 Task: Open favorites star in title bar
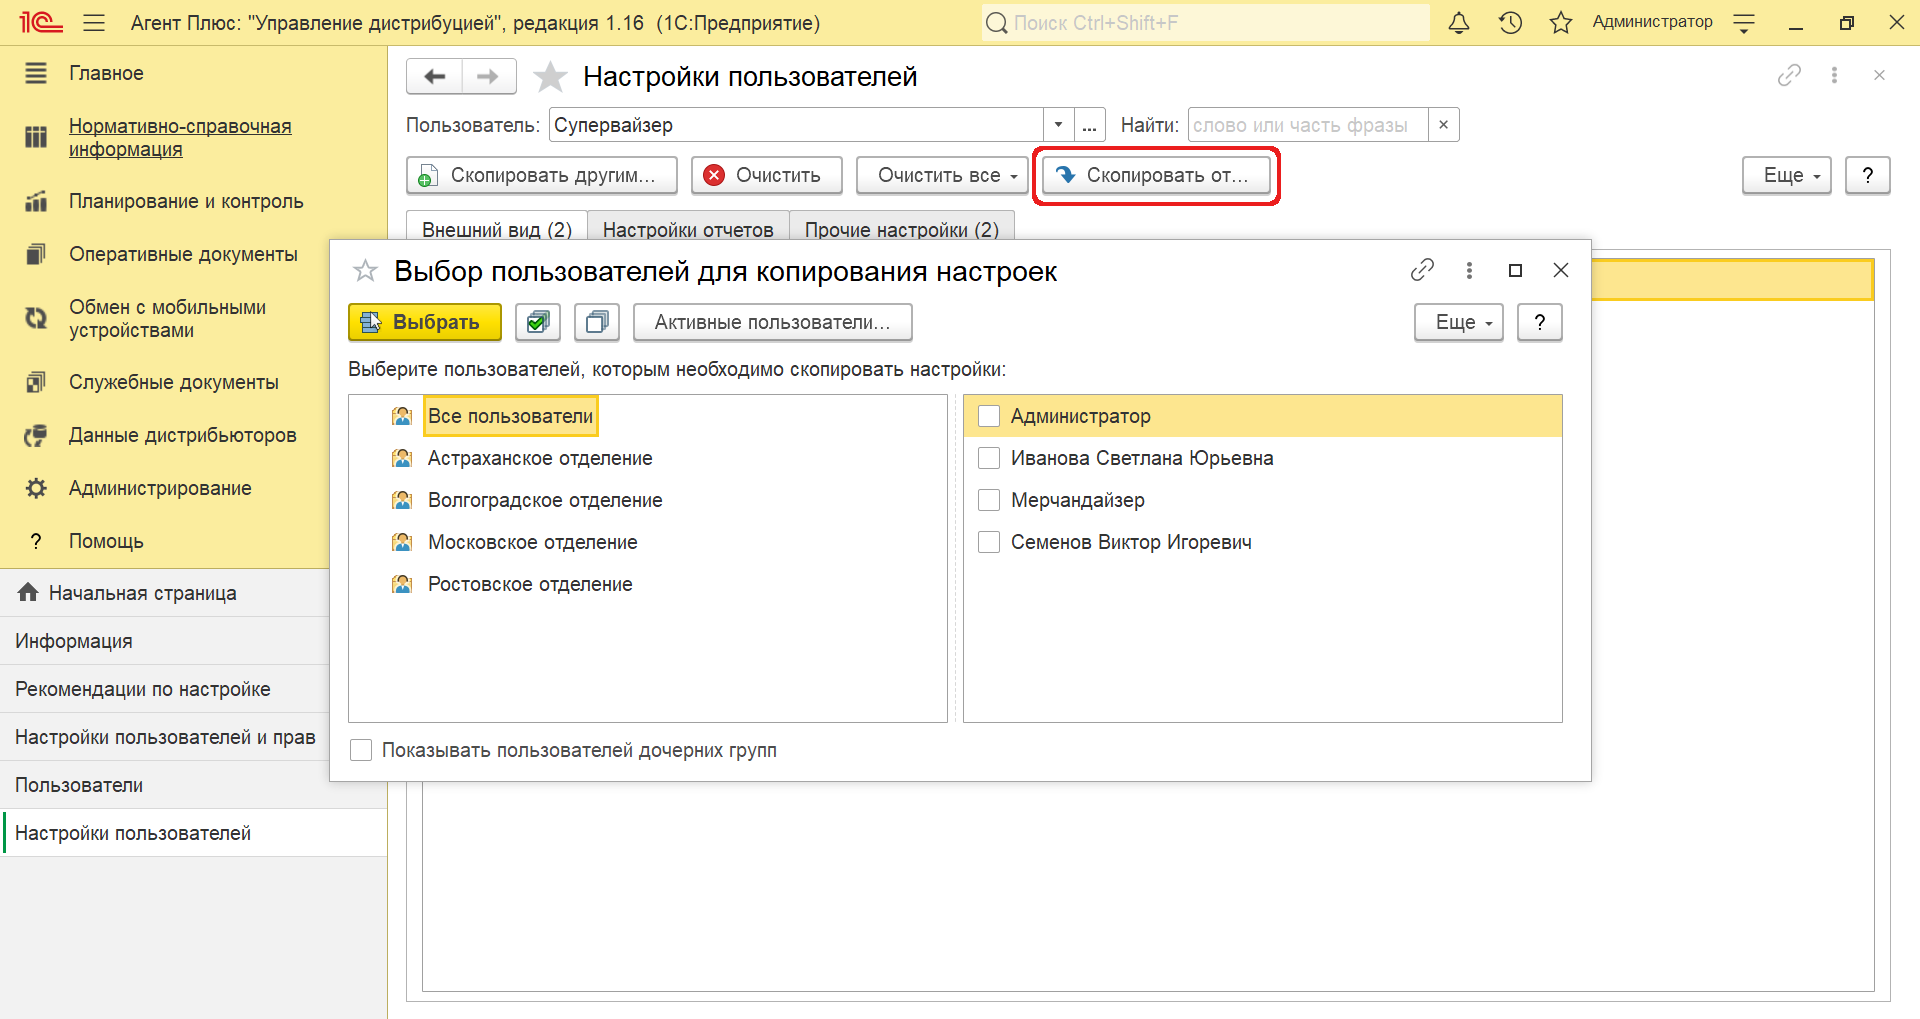(1561, 22)
